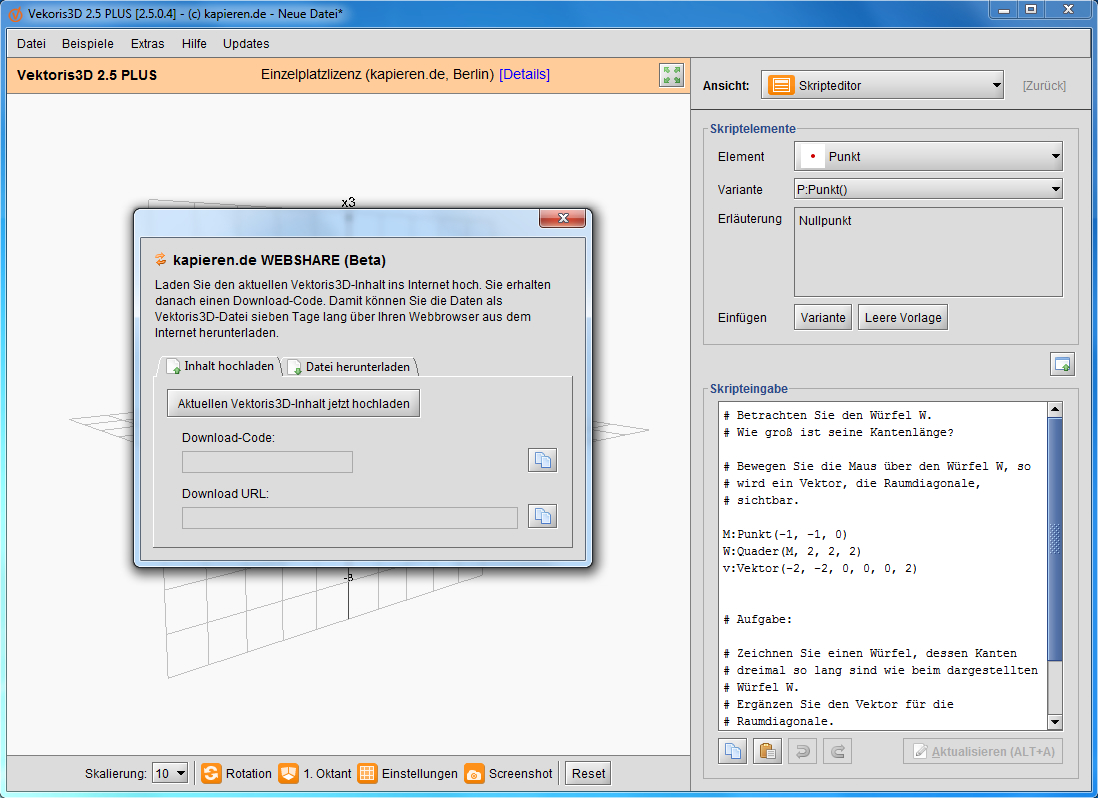Open the Beispiele menu
Screen dimensions: 1098x798
pyautogui.click(x=88, y=43)
